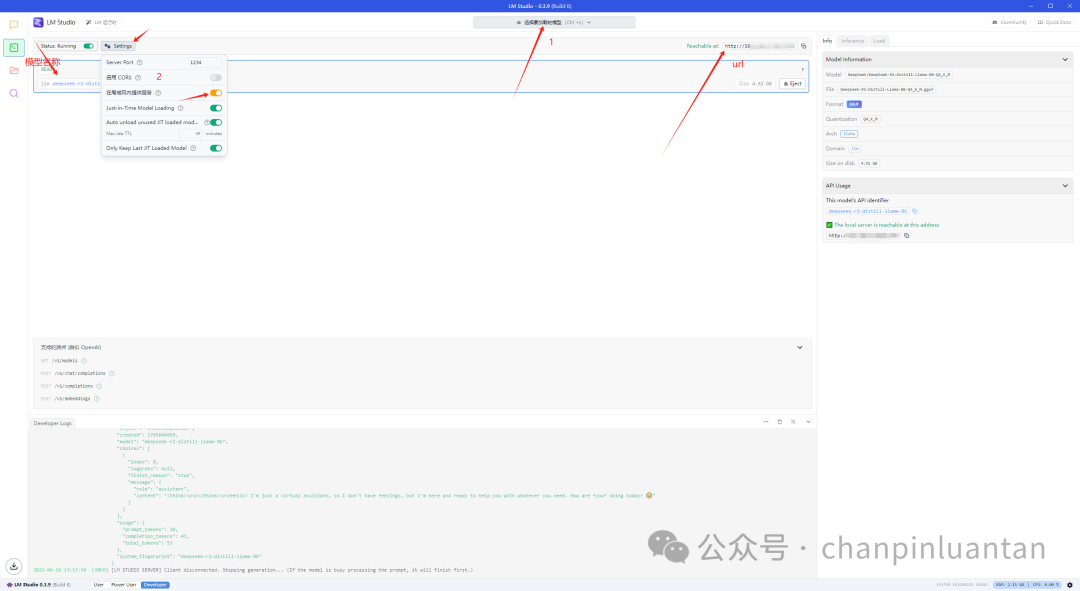1080x591 pixels.
Task: Show help for /v1/chat/completions endpoint
Action: 112,373
